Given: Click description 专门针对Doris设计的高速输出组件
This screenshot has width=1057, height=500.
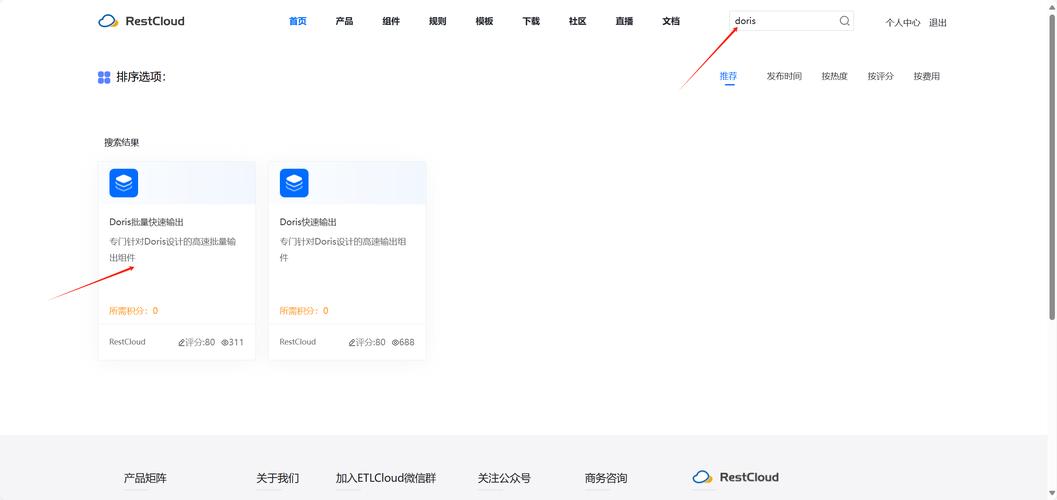Looking at the screenshot, I should [343, 249].
